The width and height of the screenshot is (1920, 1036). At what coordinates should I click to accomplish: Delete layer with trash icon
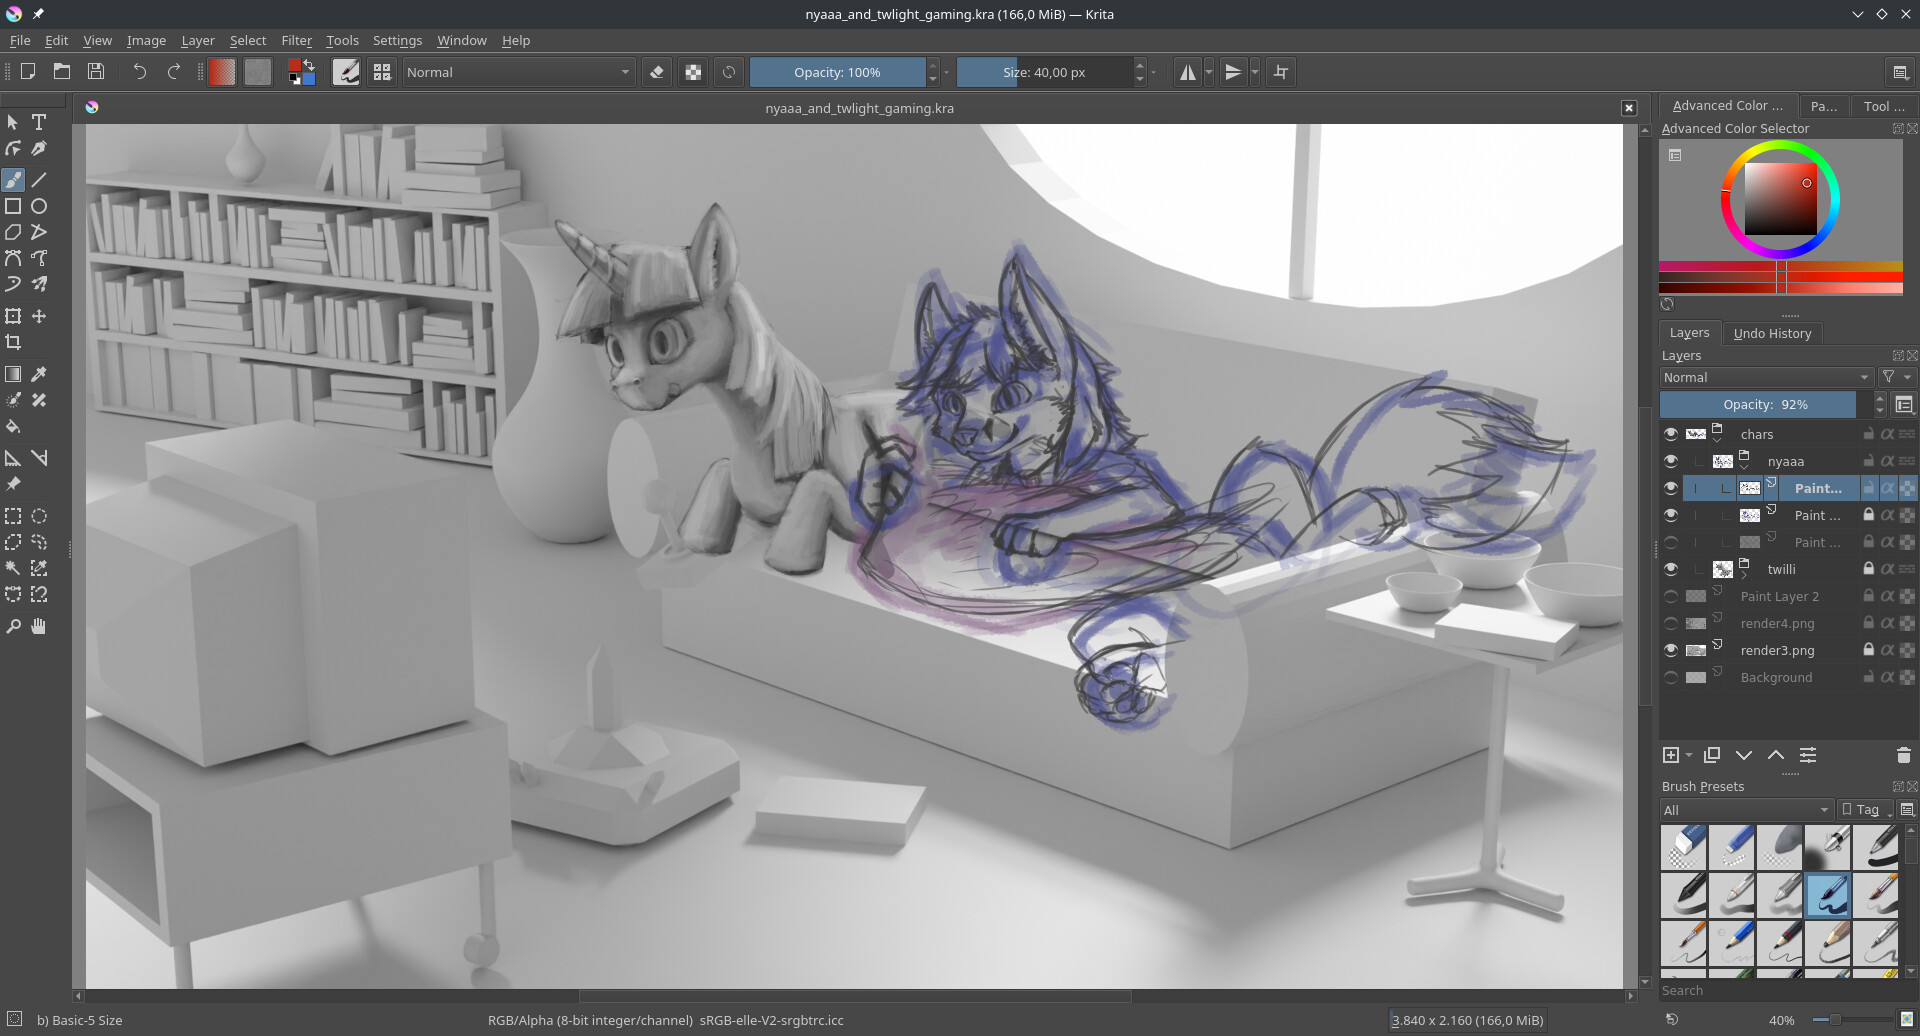point(1903,755)
